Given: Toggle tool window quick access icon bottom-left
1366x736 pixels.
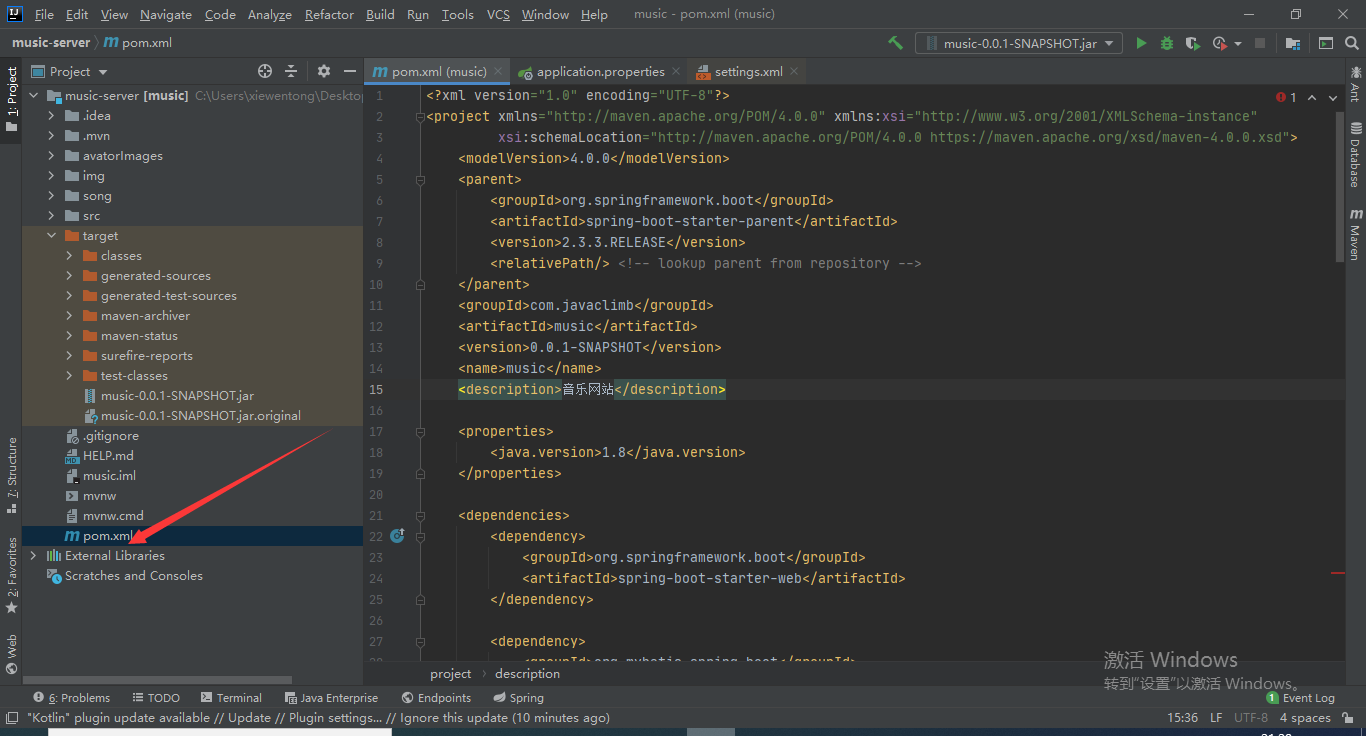Looking at the screenshot, I should point(11,717).
